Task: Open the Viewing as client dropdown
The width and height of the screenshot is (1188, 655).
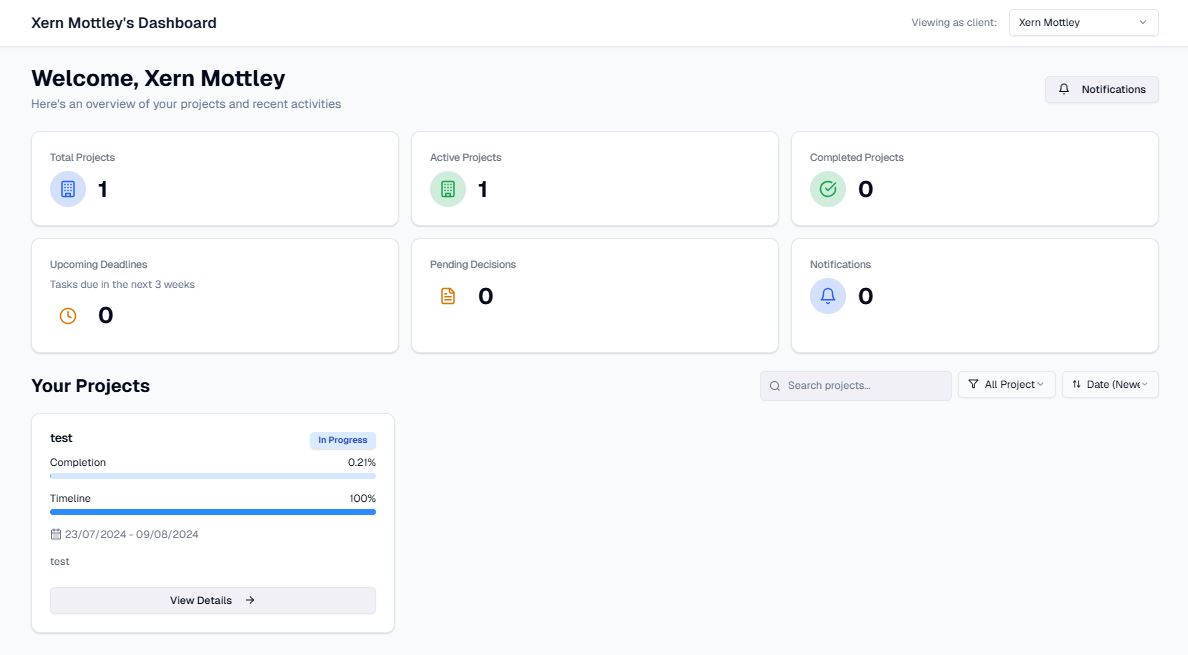Action: click(x=1082, y=22)
